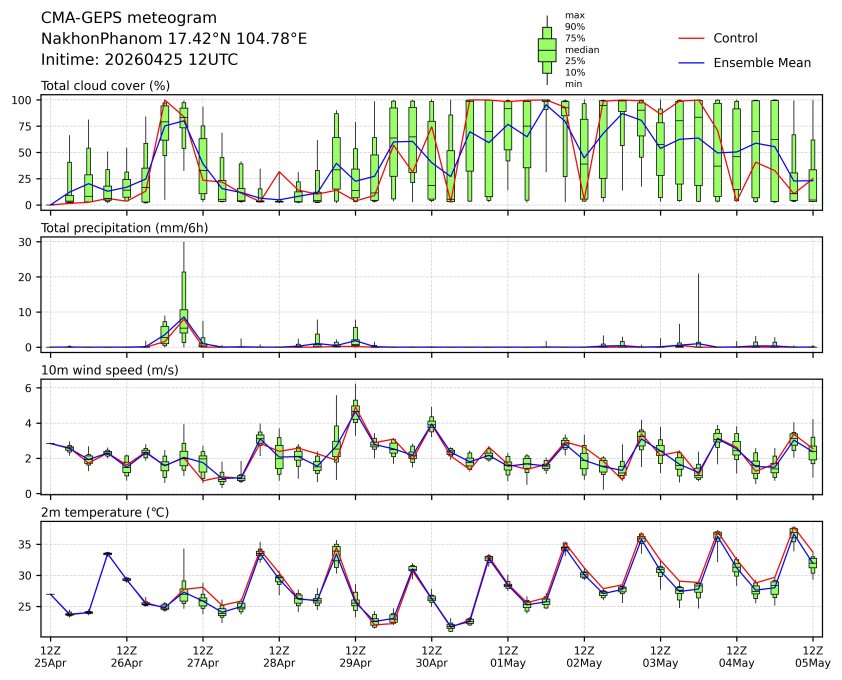This screenshot has width=842, height=680.
Task: Click the 12Z 05May time axis label
Action: 812,655
